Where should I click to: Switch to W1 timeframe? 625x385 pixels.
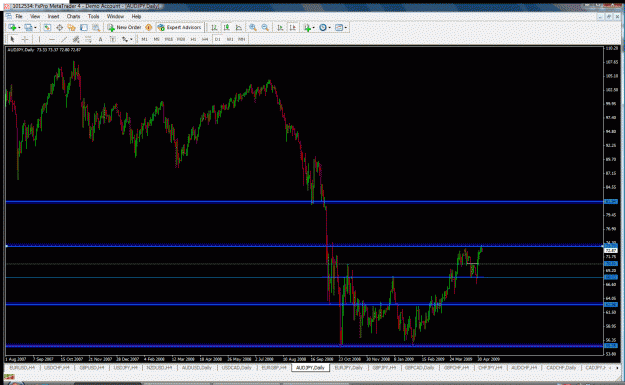click(230, 39)
